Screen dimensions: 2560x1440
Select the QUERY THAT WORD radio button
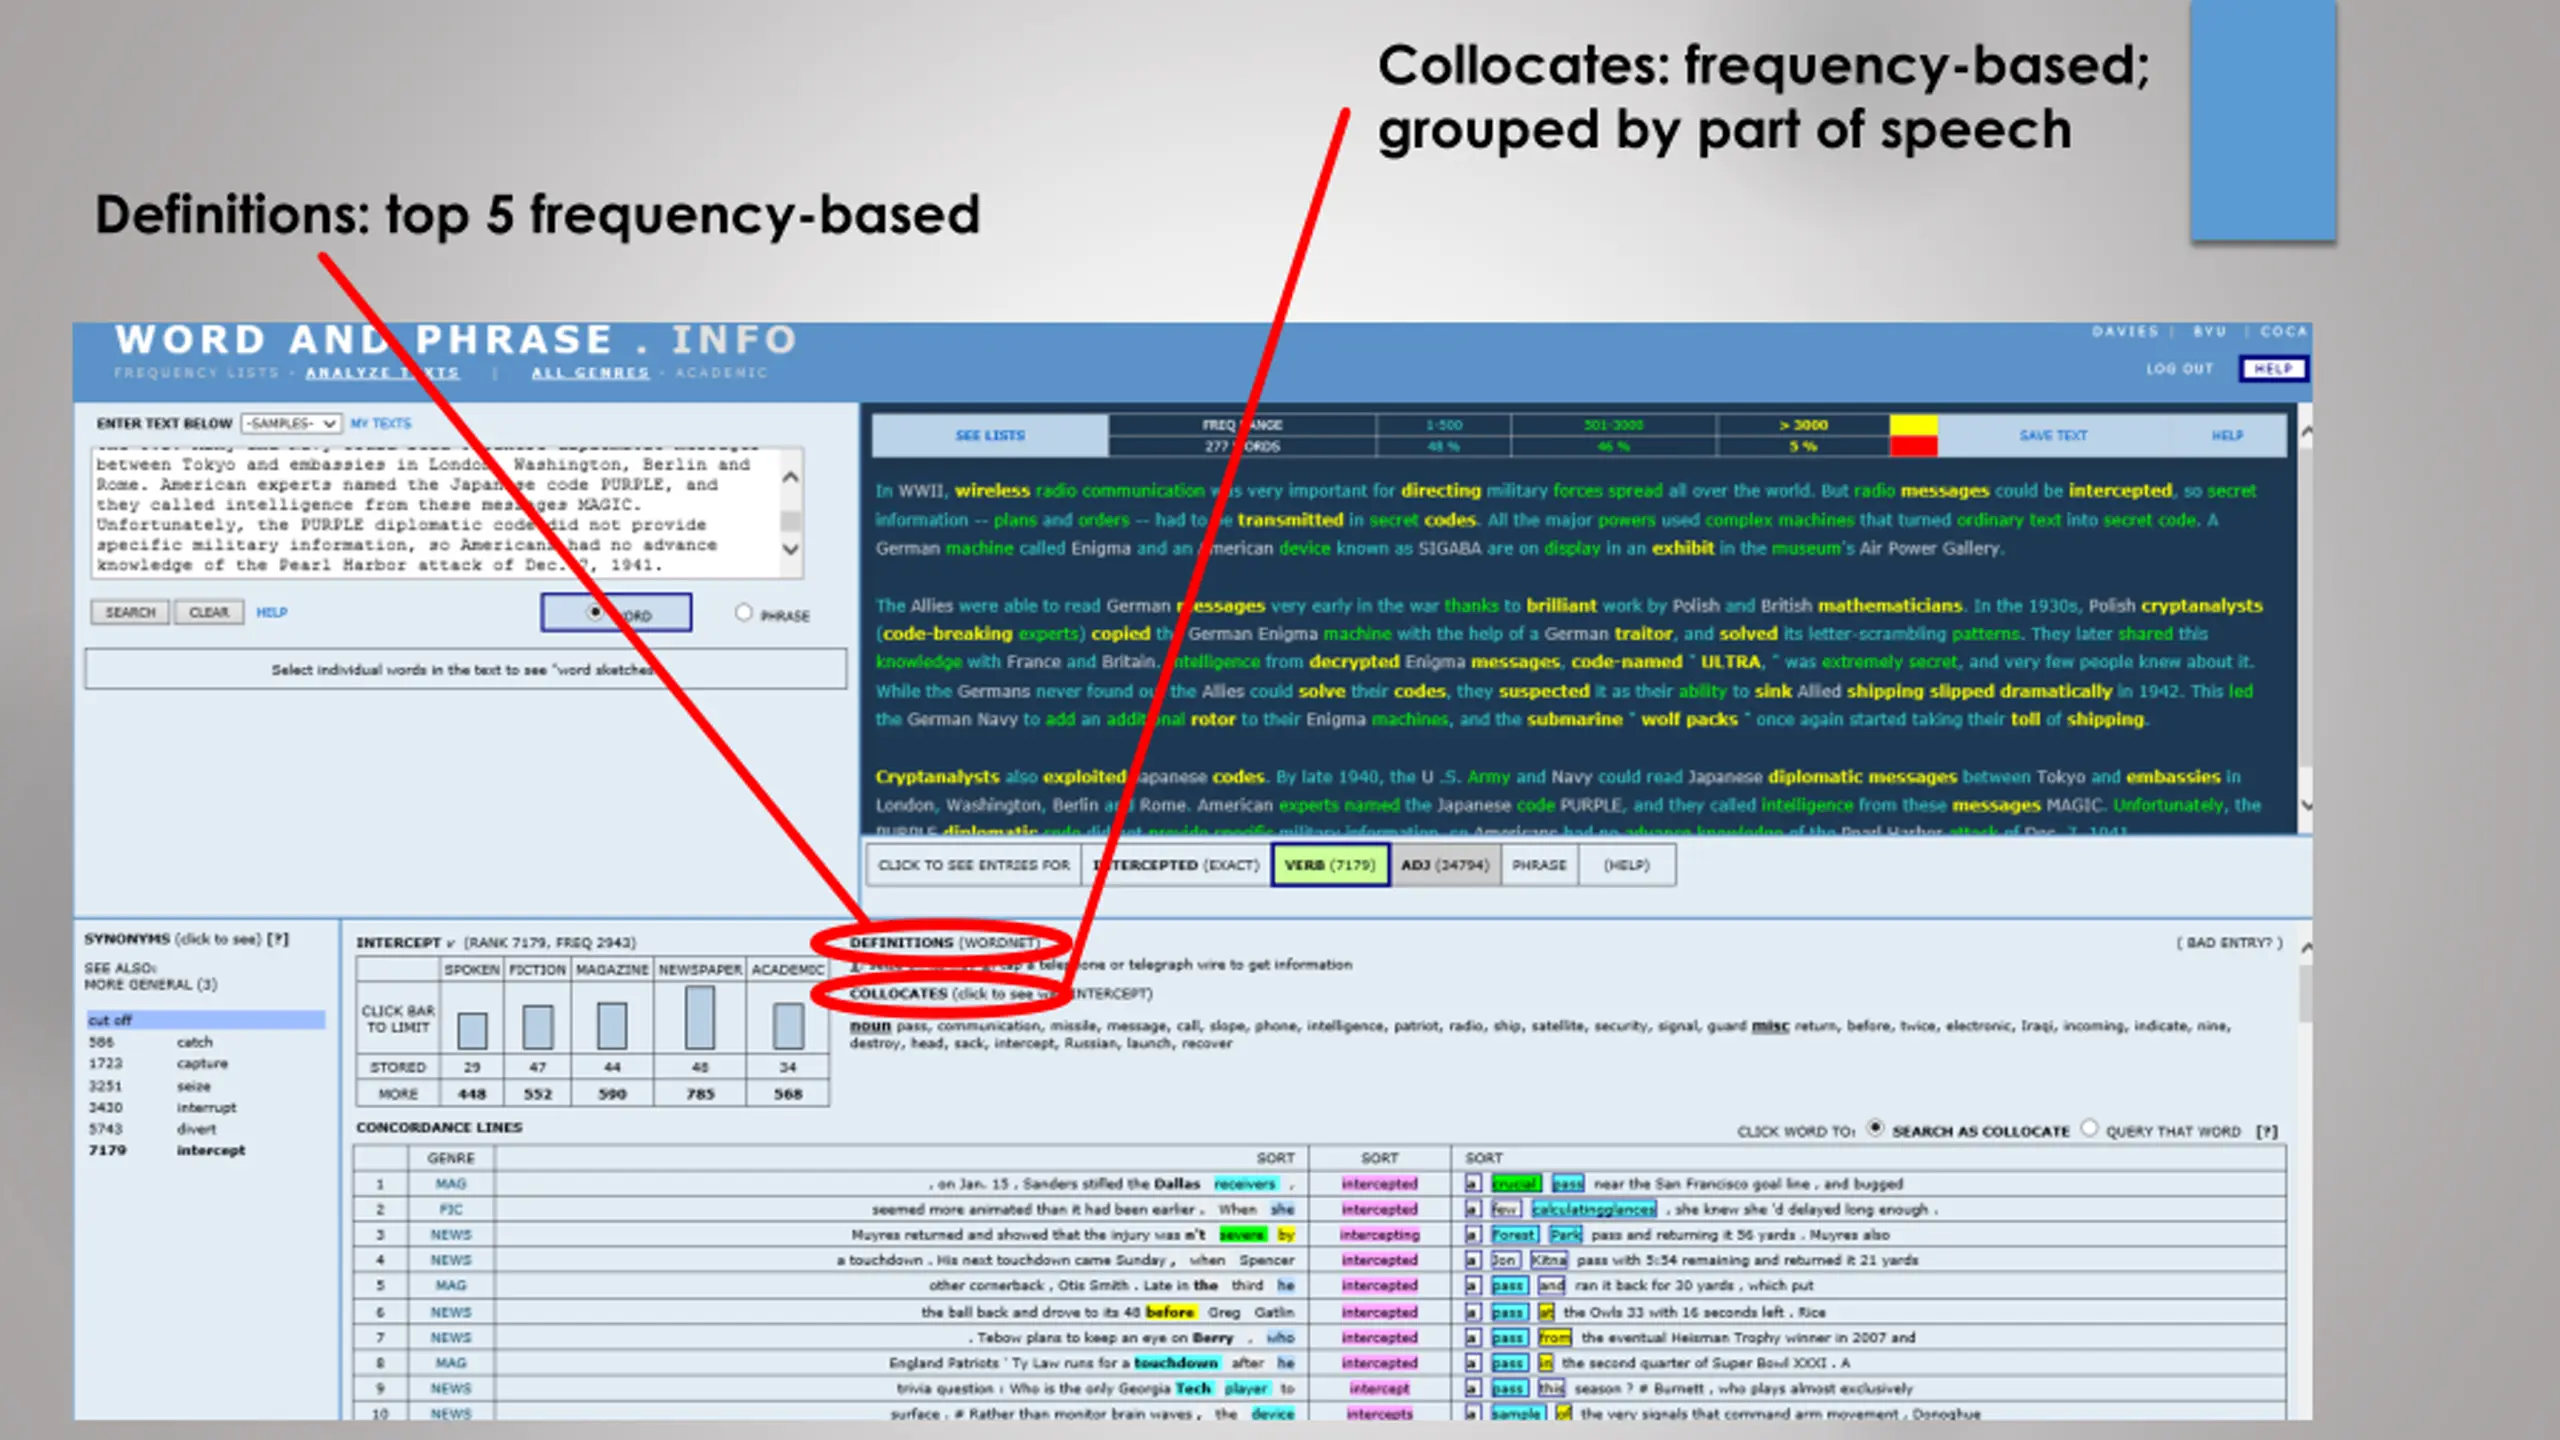coord(2089,1129)
